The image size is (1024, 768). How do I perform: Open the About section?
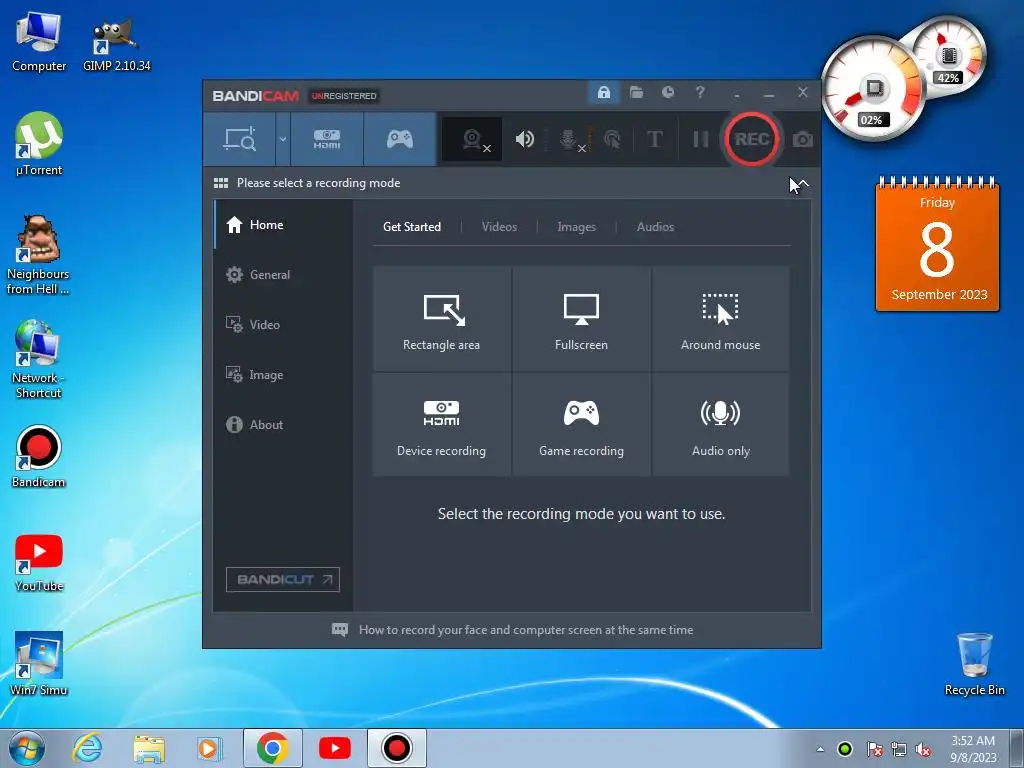tap(283, 424)
